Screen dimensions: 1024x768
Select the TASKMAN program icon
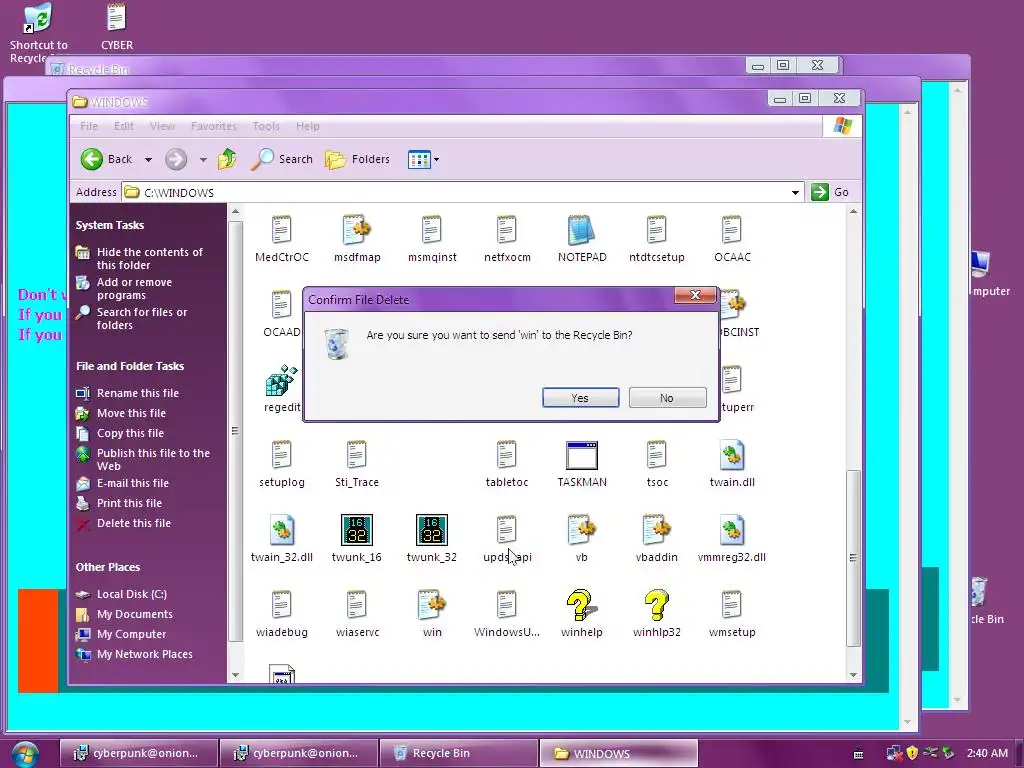(582, 456)
